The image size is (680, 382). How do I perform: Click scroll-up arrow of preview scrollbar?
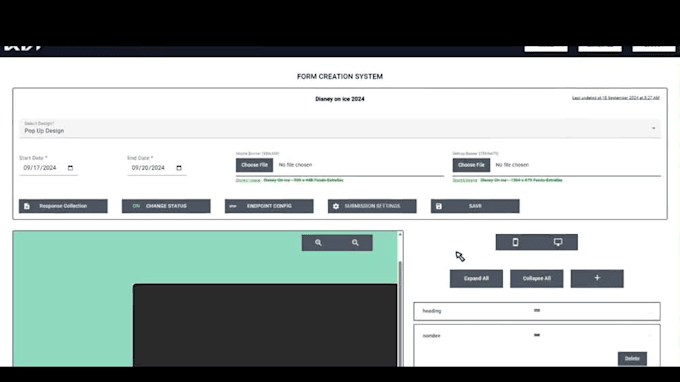400,235
